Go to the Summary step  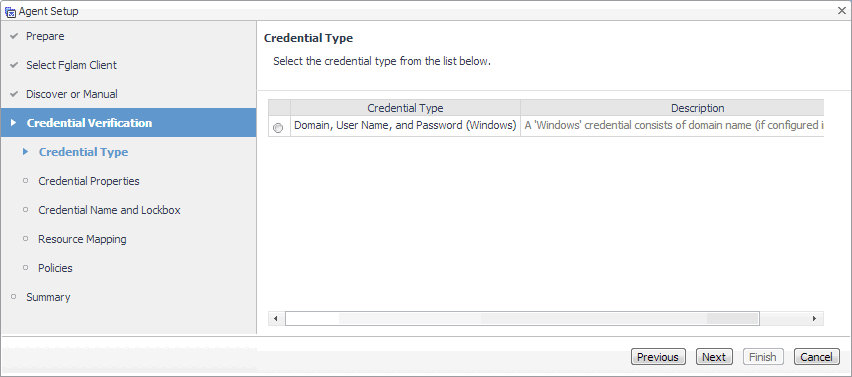click(x=48, y=297)
